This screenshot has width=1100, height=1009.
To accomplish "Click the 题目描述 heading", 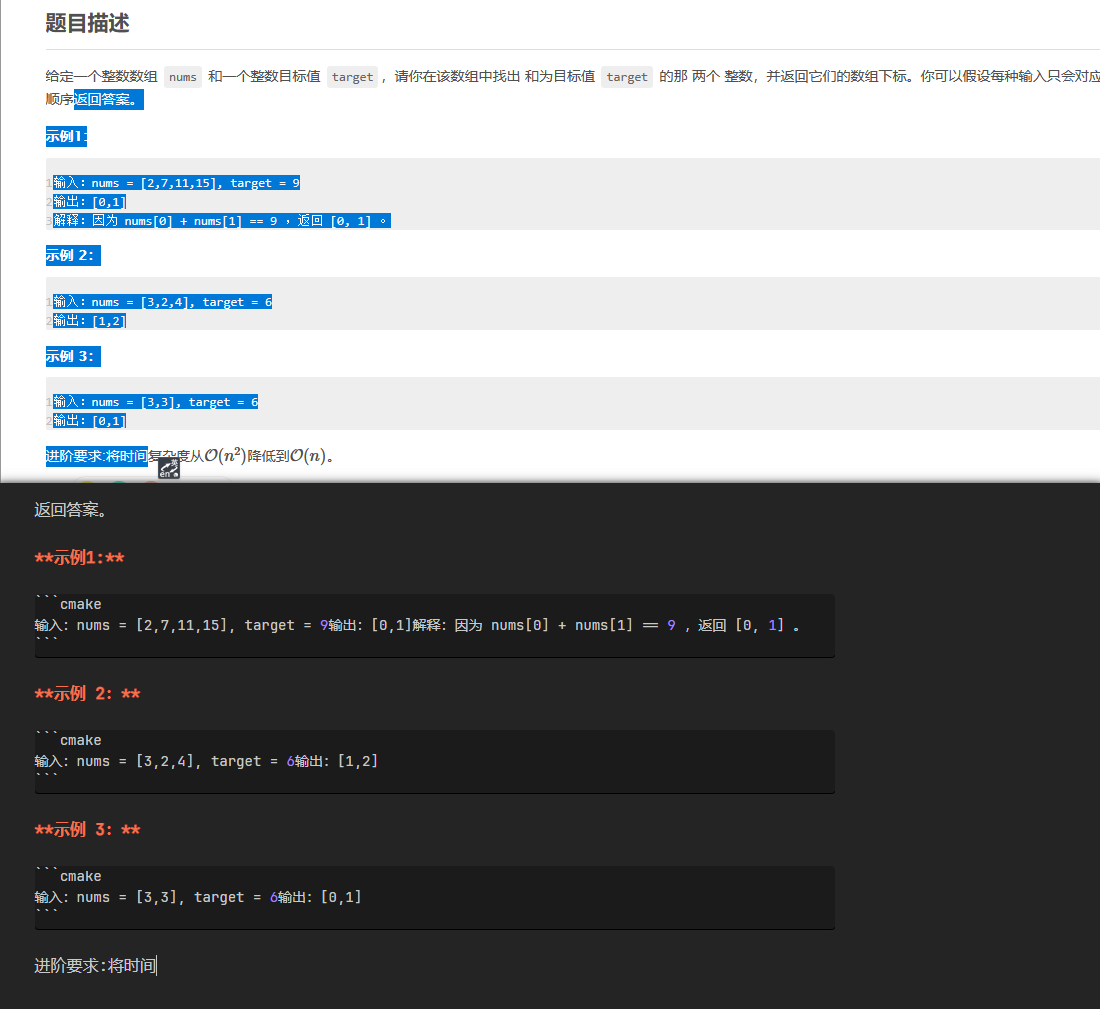I will (x=88, y=23).
